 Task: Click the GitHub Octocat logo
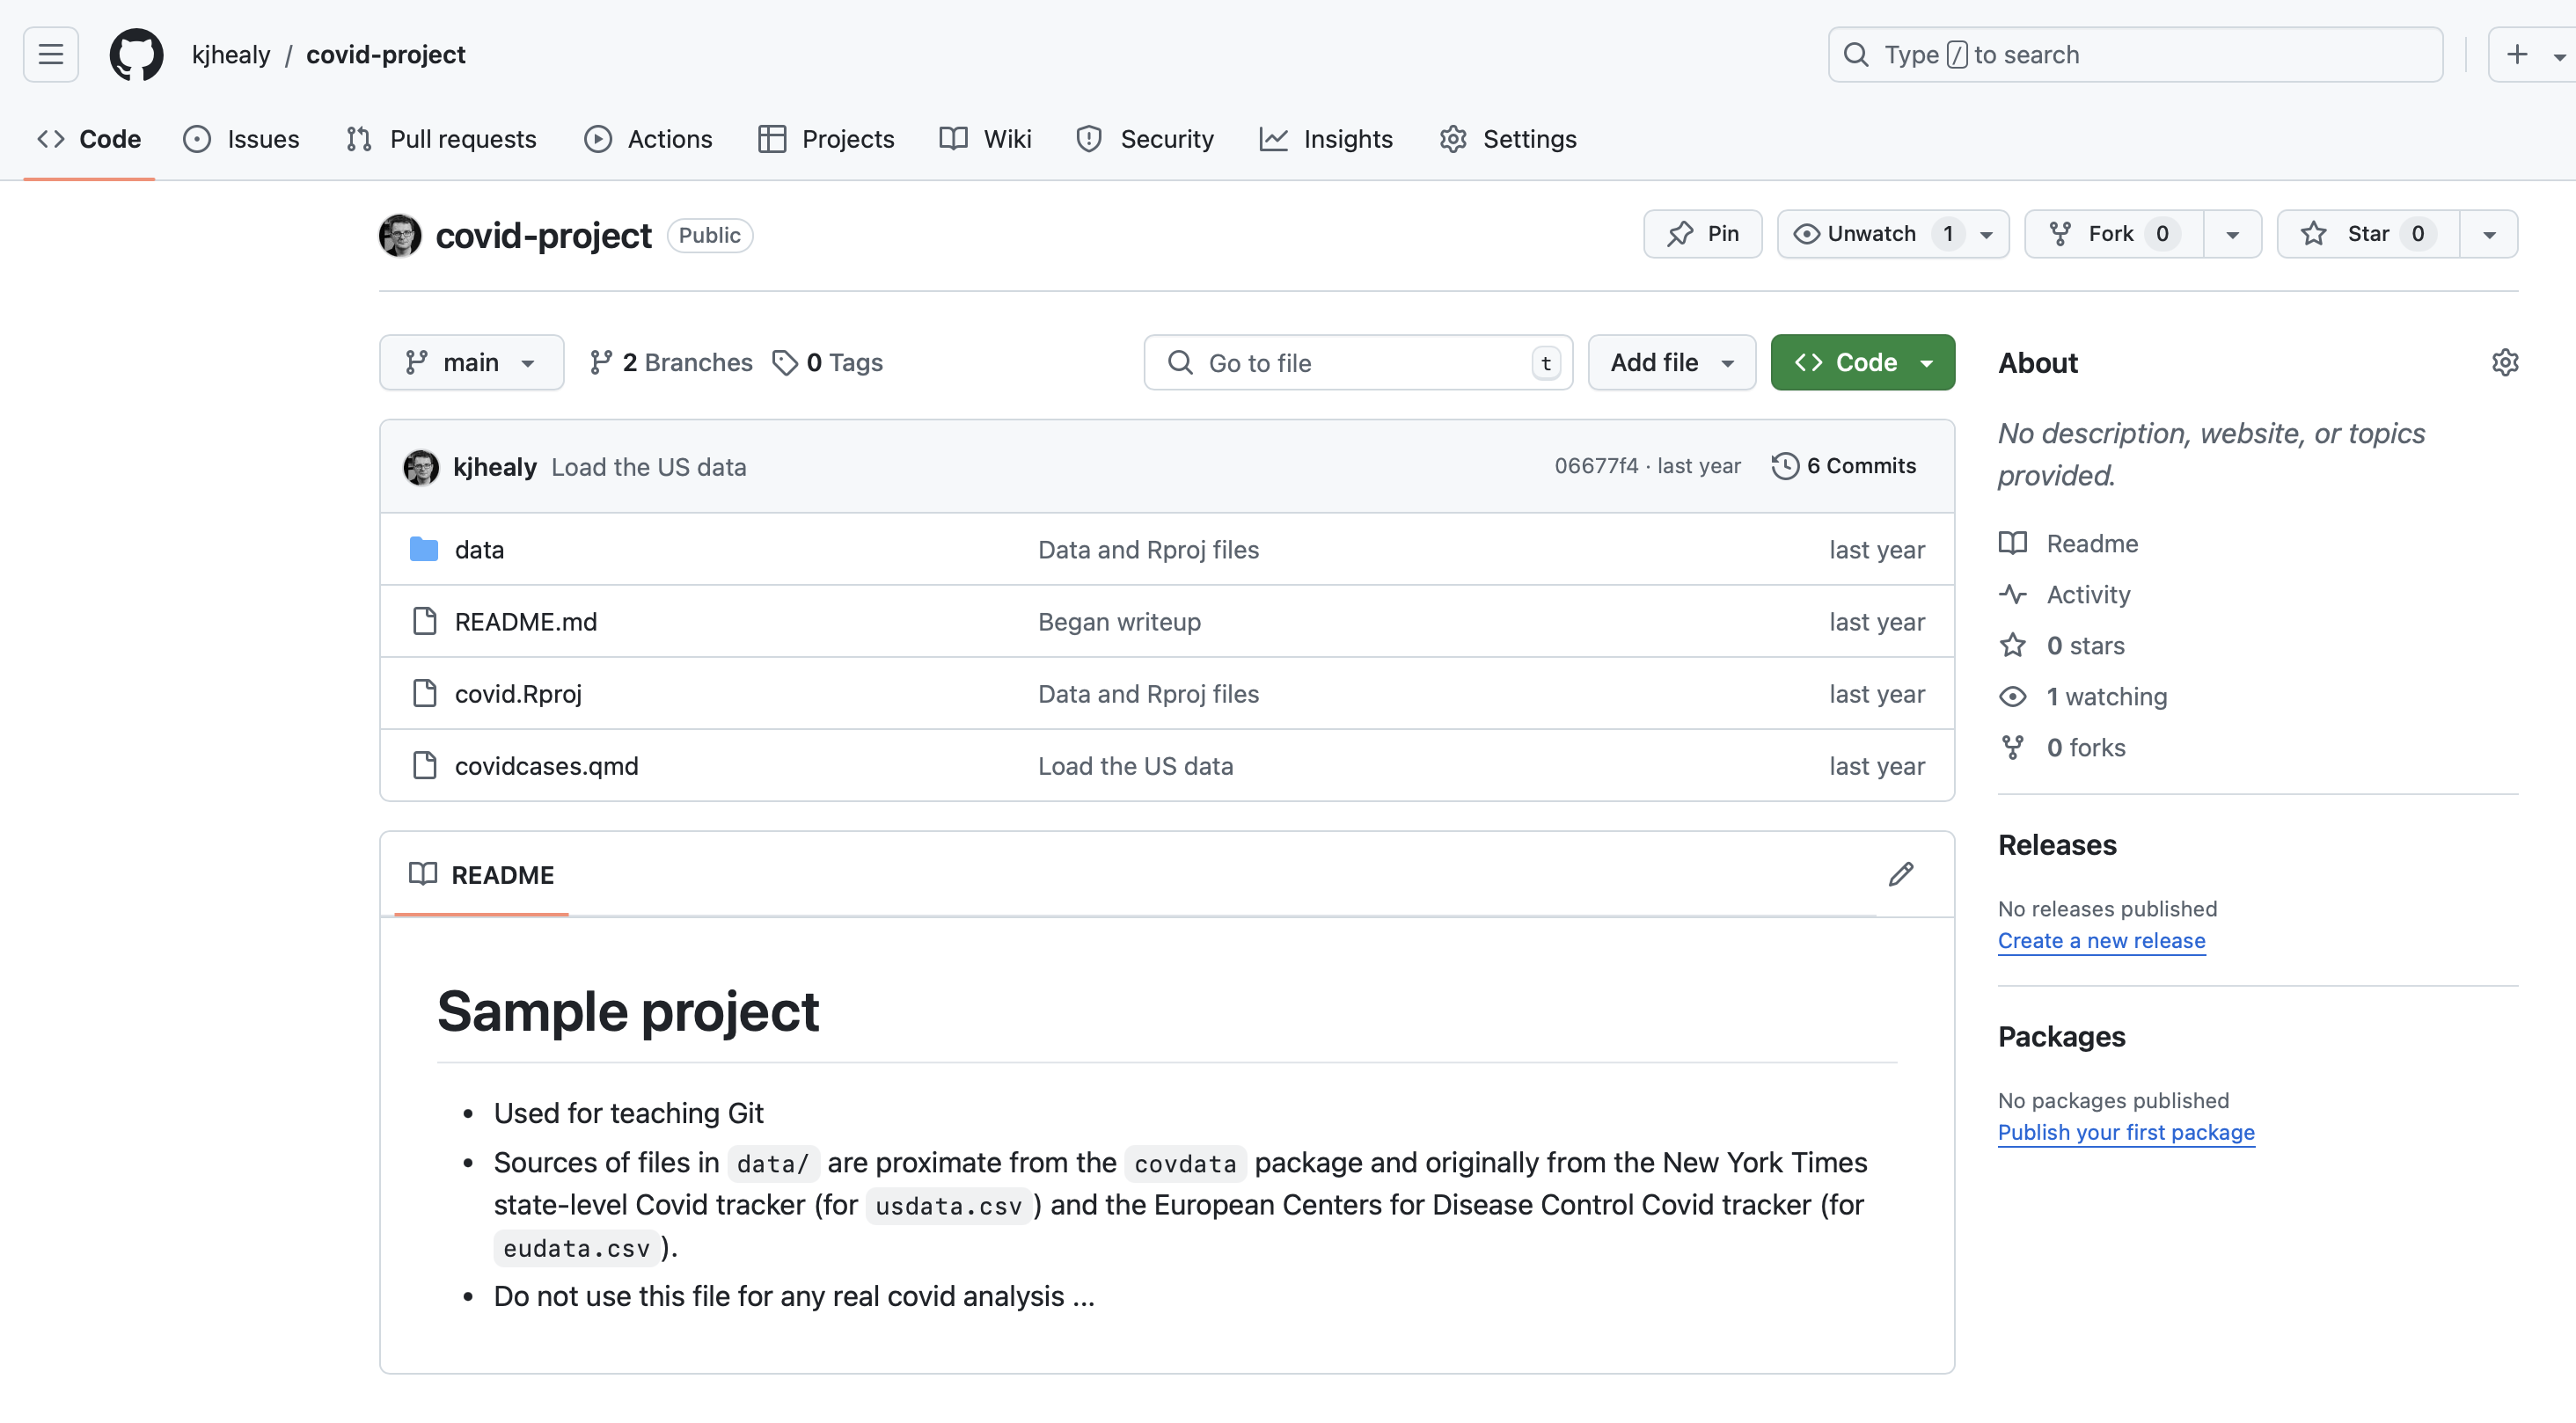click(136, 54)
